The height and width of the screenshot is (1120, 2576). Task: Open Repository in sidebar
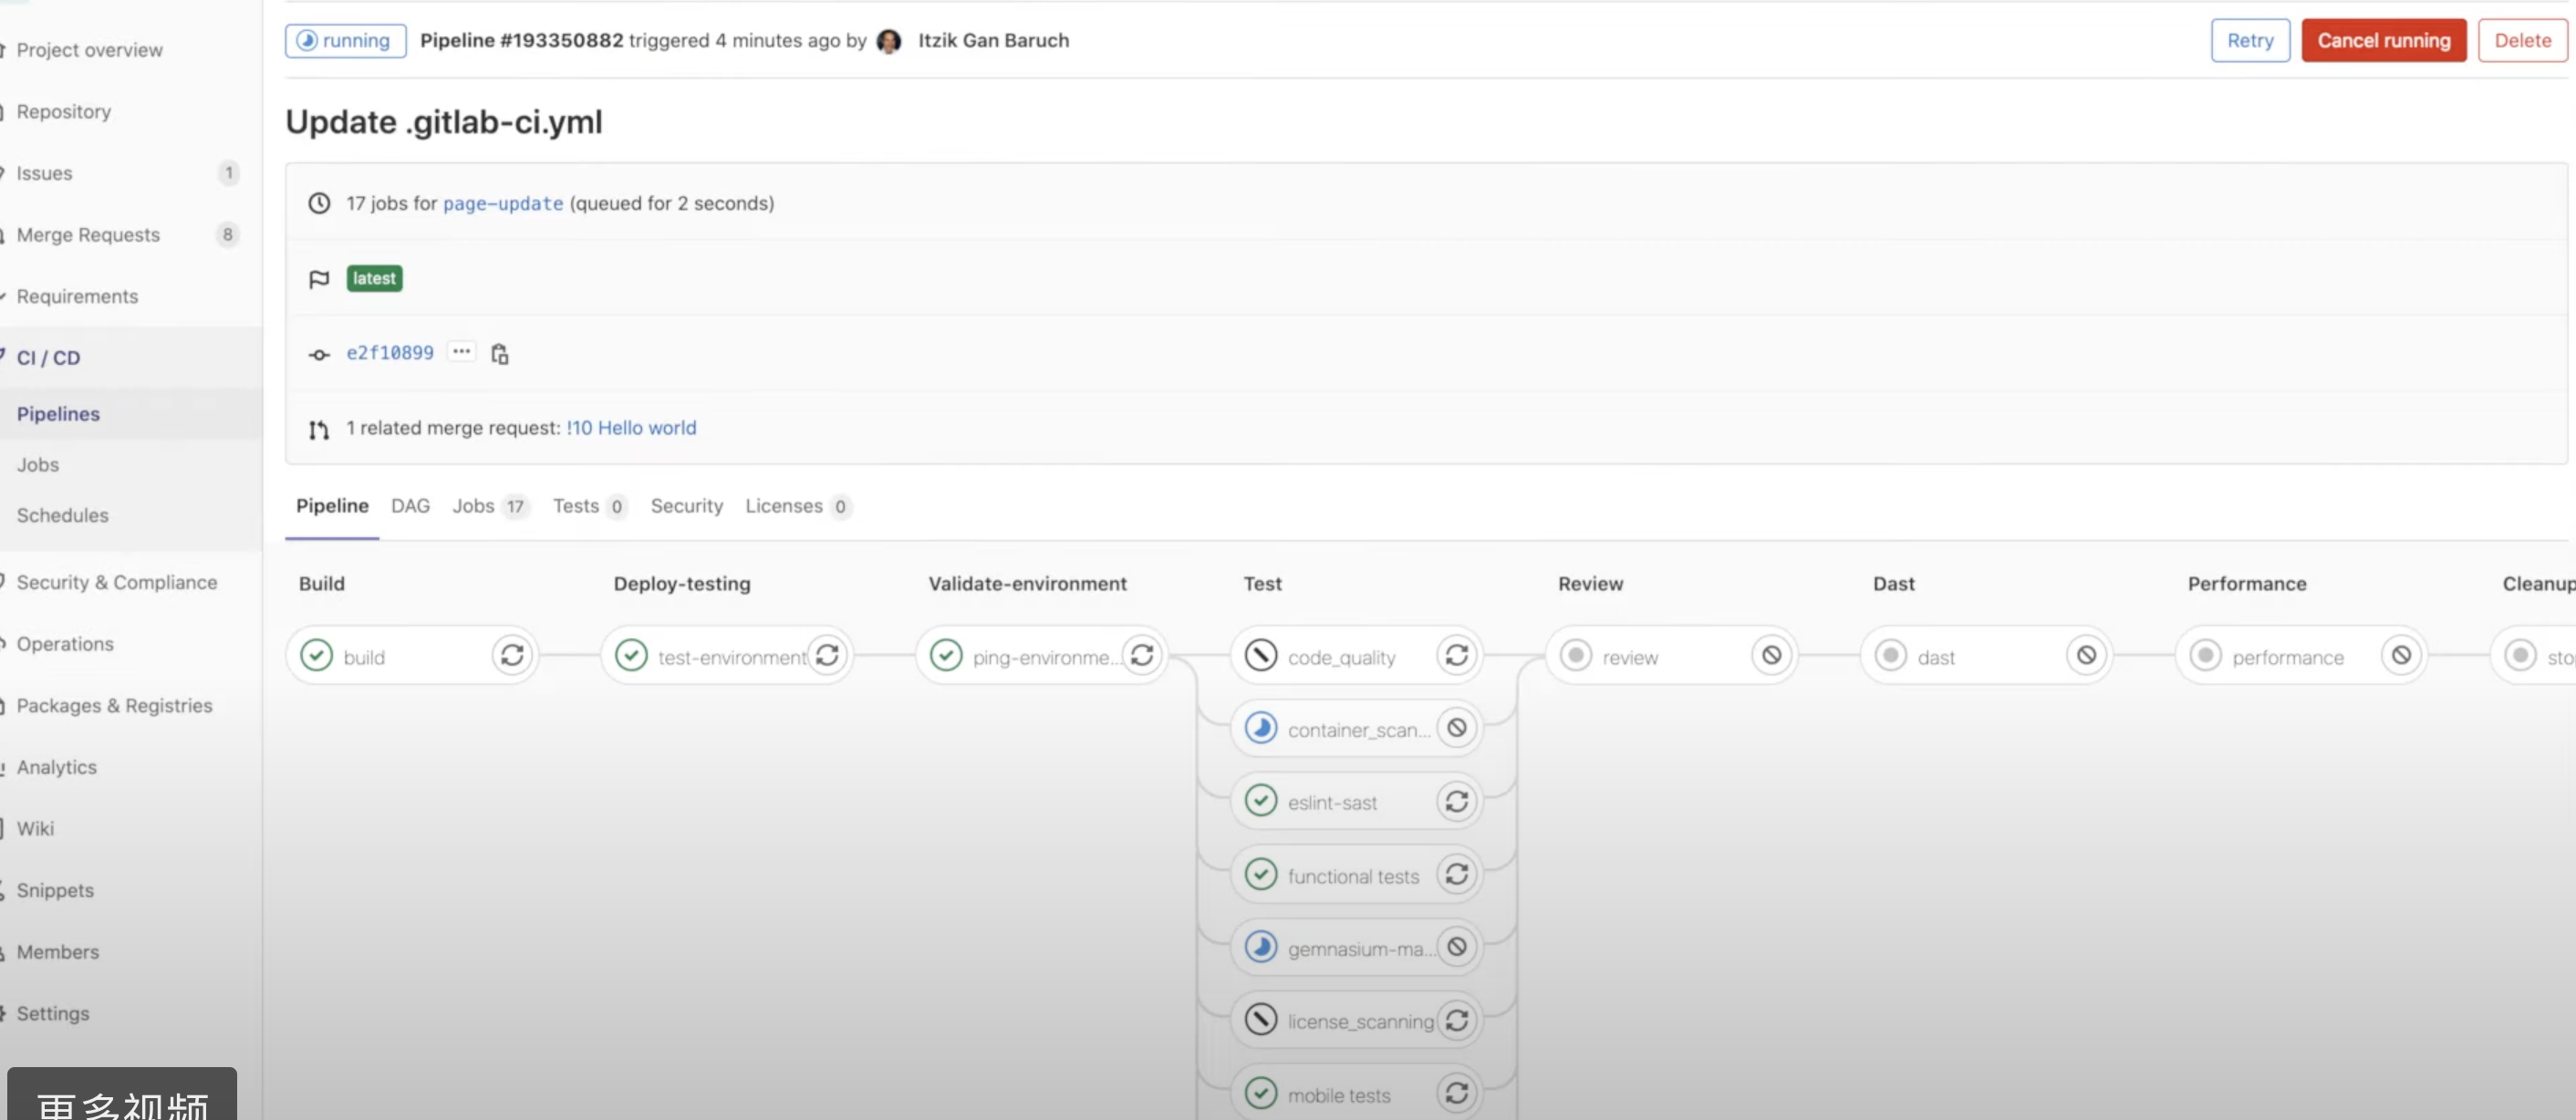pos(63,112)
